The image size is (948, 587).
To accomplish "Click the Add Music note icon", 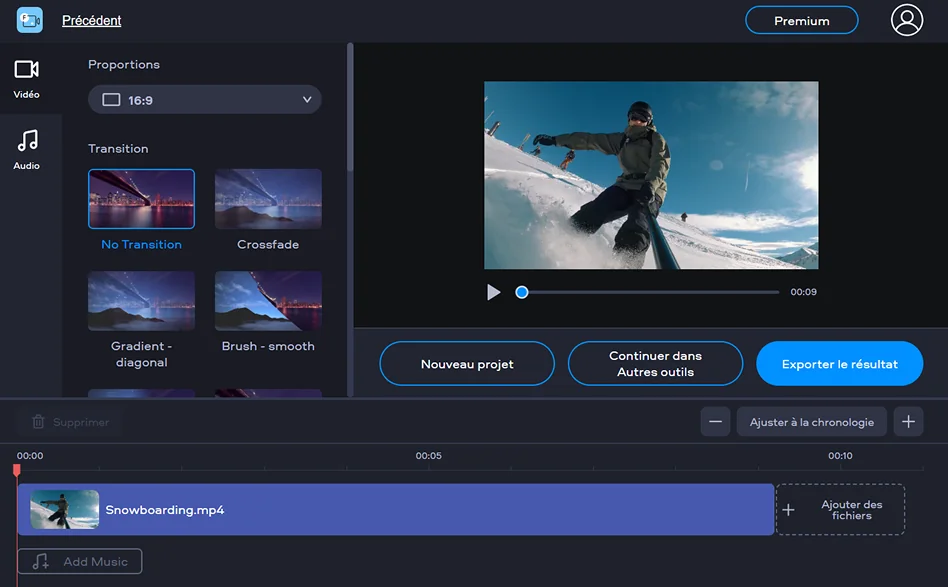I will click(x=41, y=562).
